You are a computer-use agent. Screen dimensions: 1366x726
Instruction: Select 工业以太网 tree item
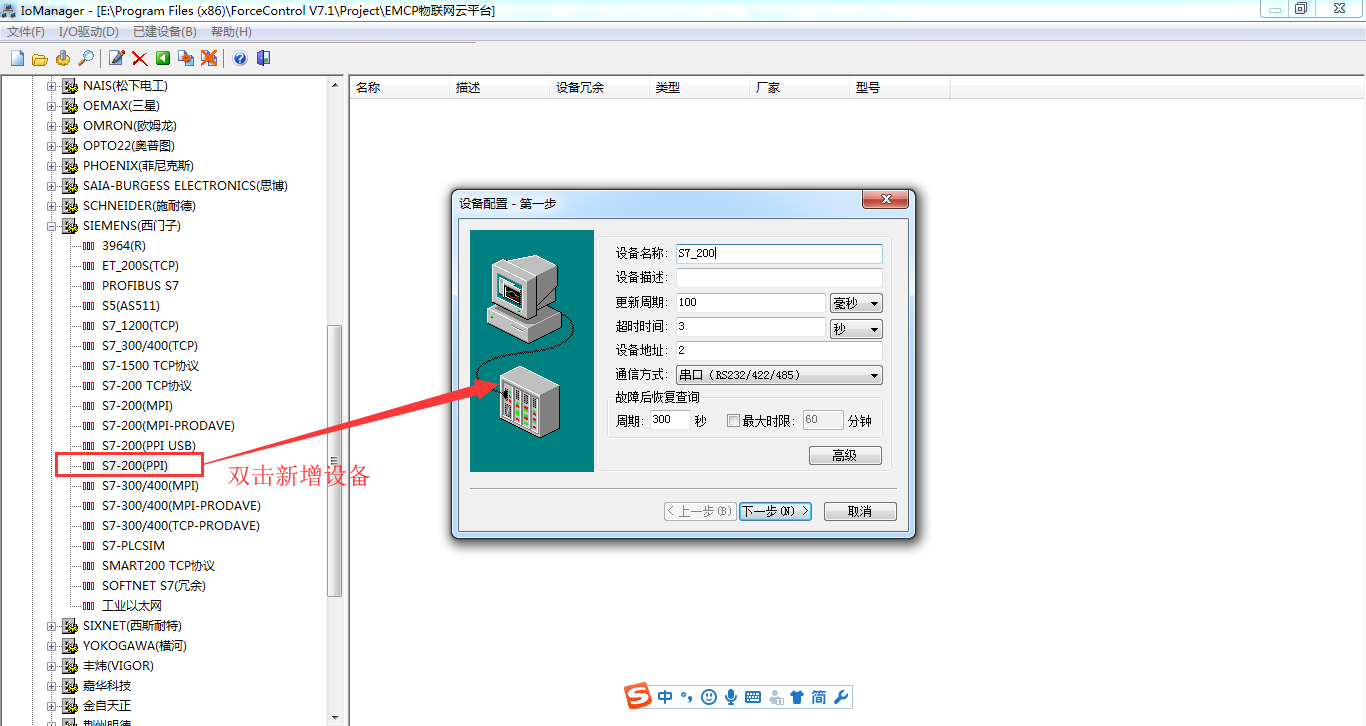pyautogui.click(x=132, y=606)
